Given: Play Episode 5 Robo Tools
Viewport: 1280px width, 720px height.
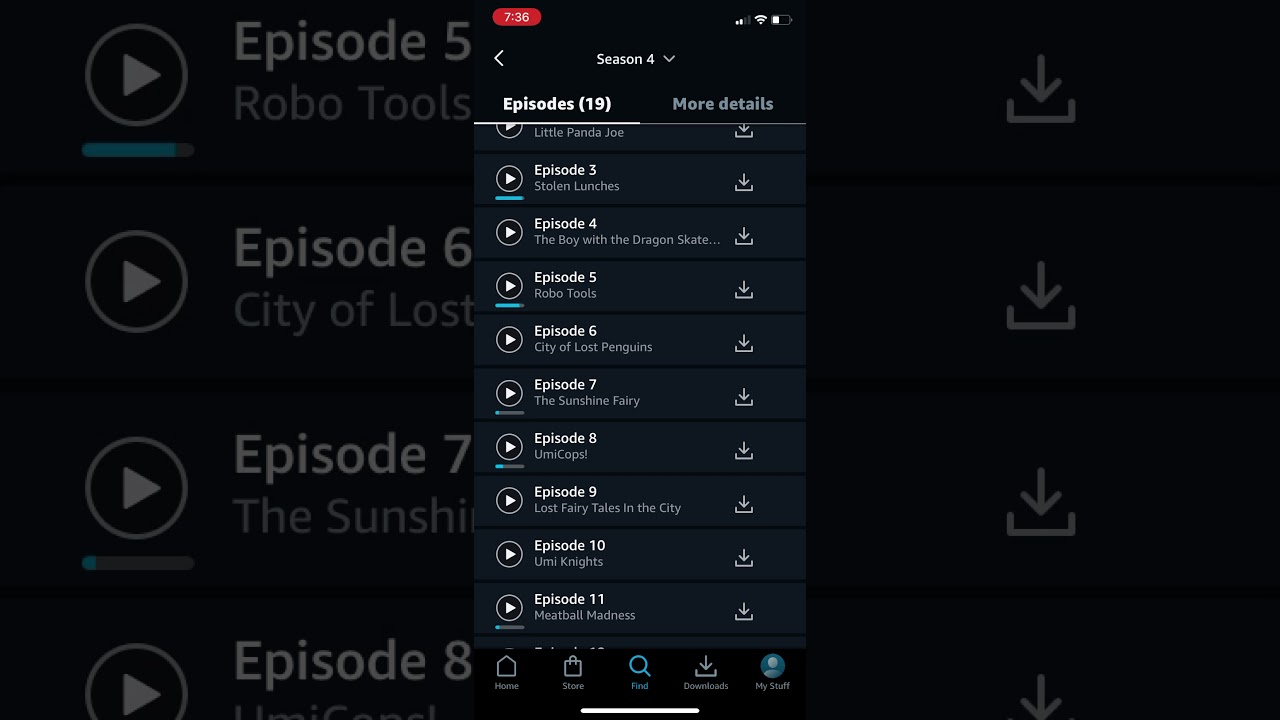Looking at the screenshot, I should click(509, 286).
